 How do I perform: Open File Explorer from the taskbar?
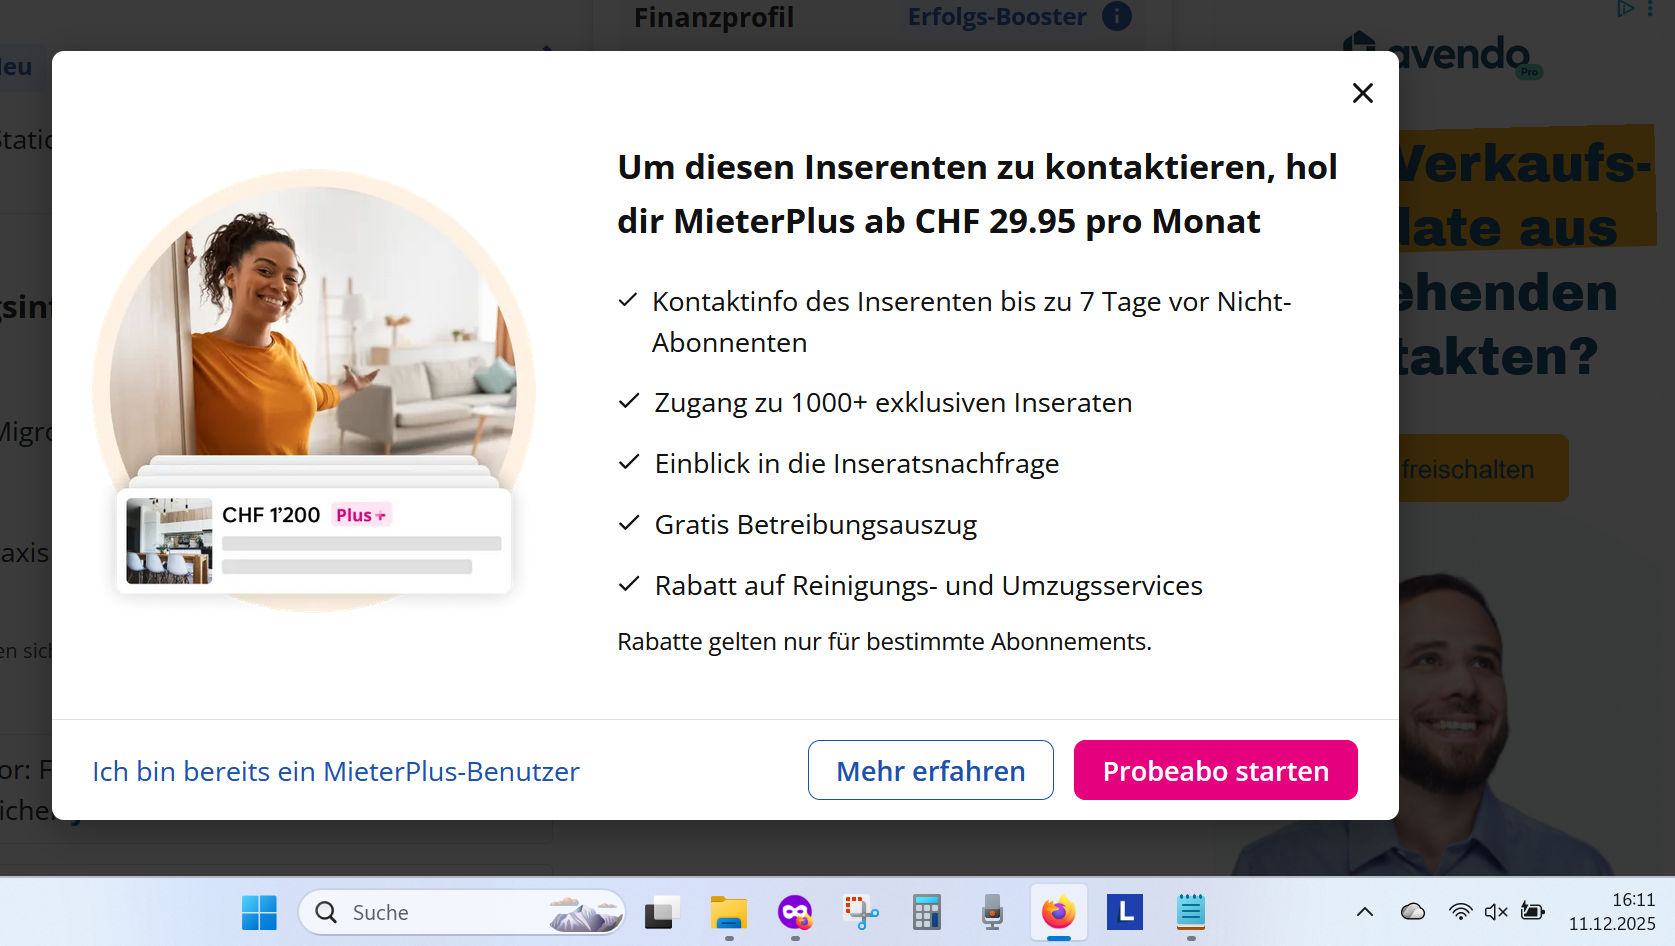729,912
